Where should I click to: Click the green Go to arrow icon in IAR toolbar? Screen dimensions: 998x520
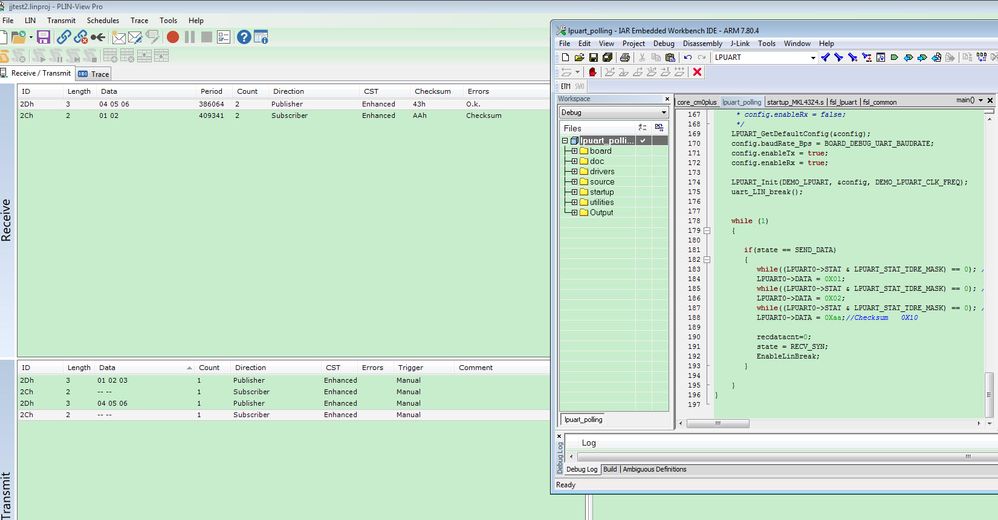[894, 57]
